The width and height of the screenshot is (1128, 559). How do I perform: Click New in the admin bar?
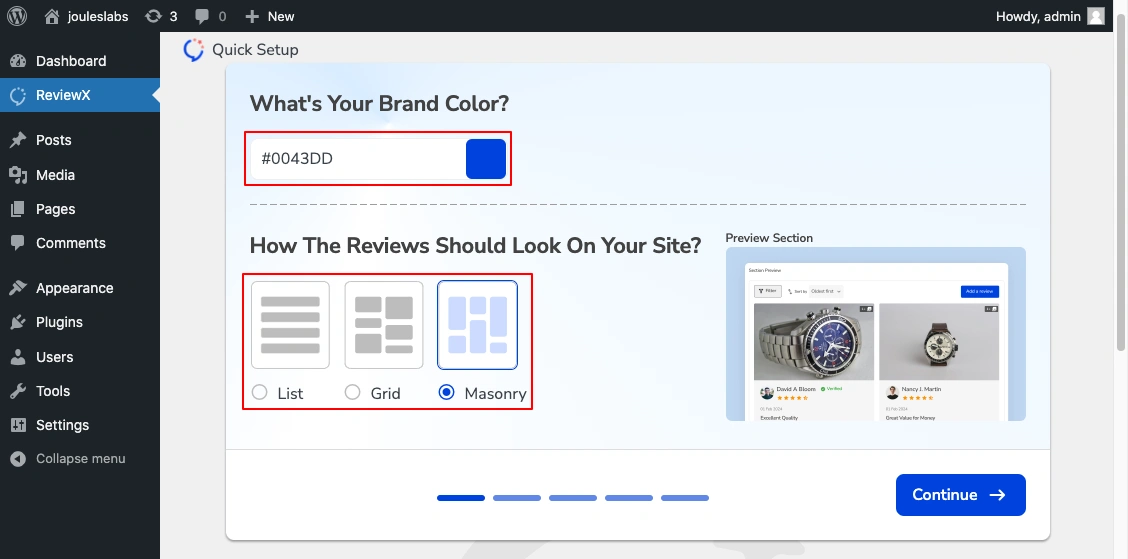[x=281, y=16]
